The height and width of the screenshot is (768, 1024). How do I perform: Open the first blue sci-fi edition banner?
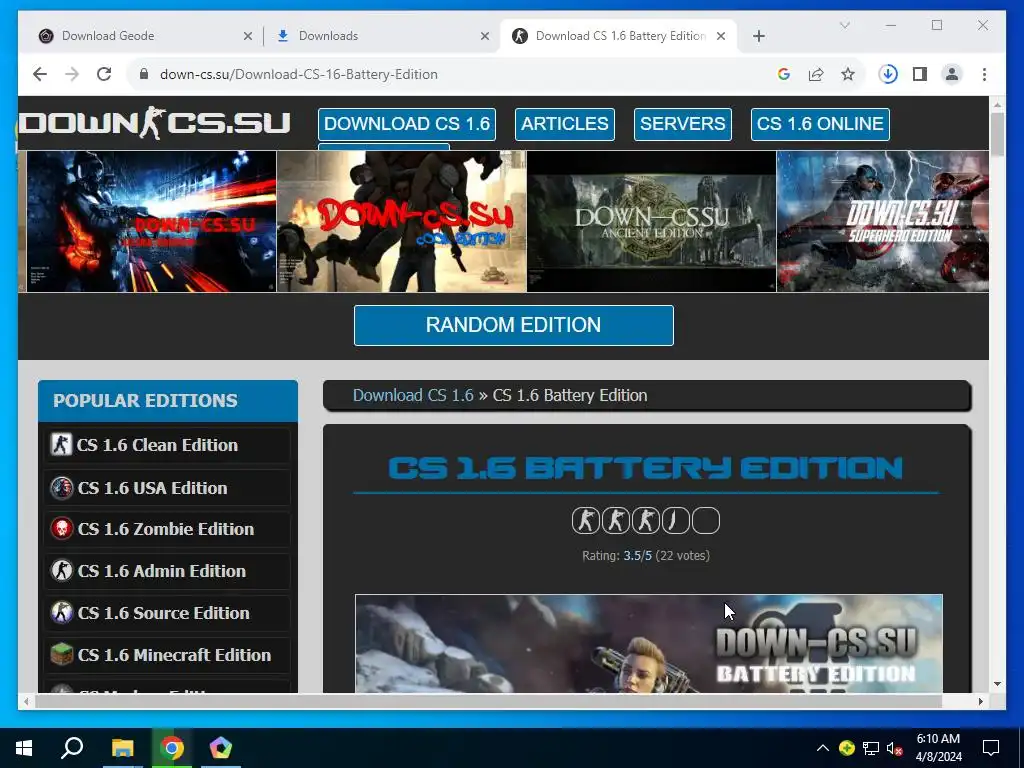point(151,221)
